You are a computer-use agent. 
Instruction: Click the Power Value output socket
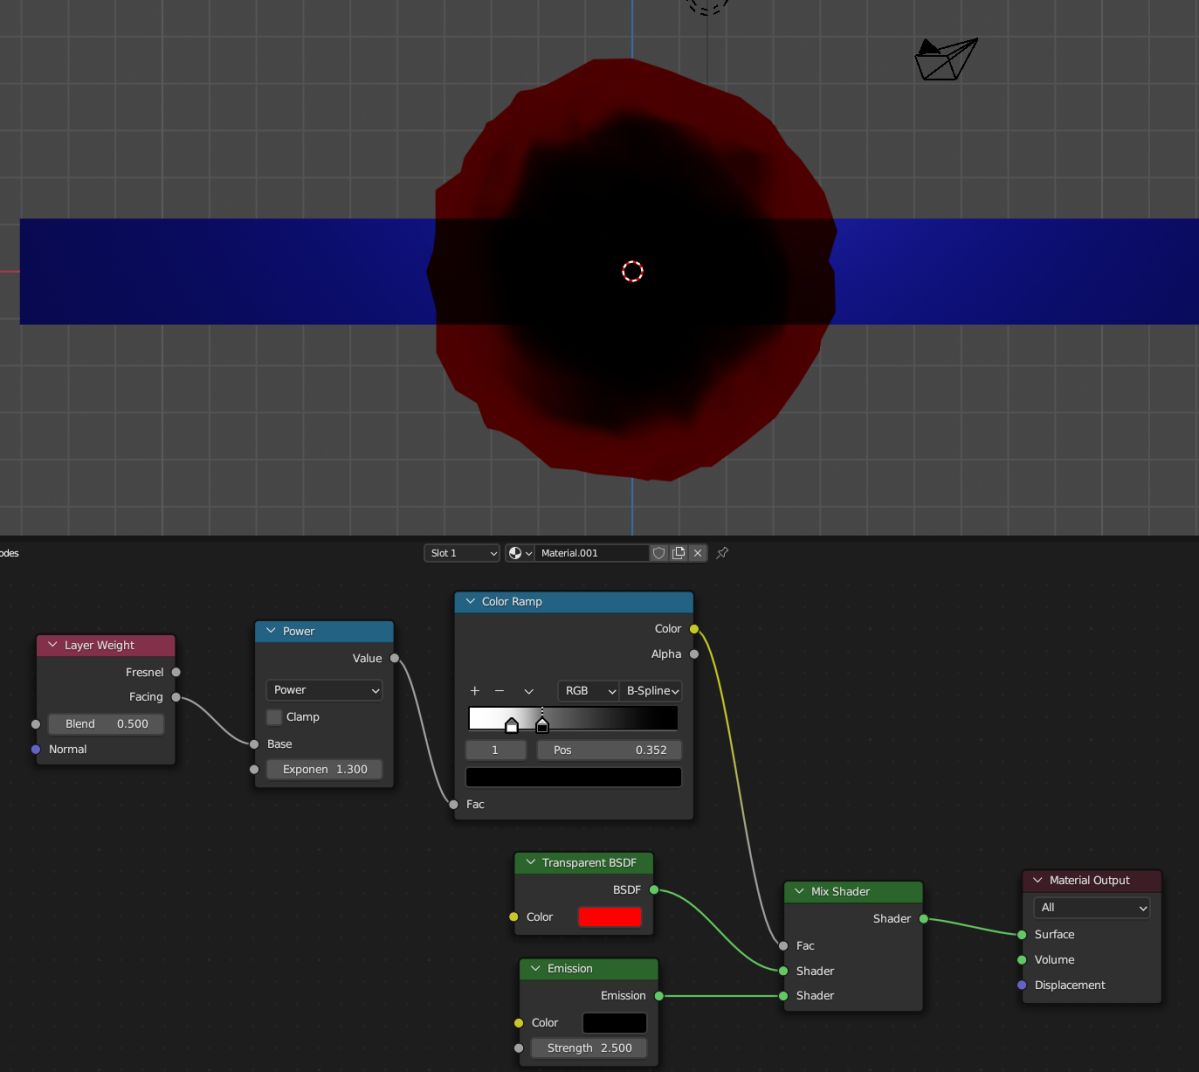pyautogui.click(x=395, y=658)
